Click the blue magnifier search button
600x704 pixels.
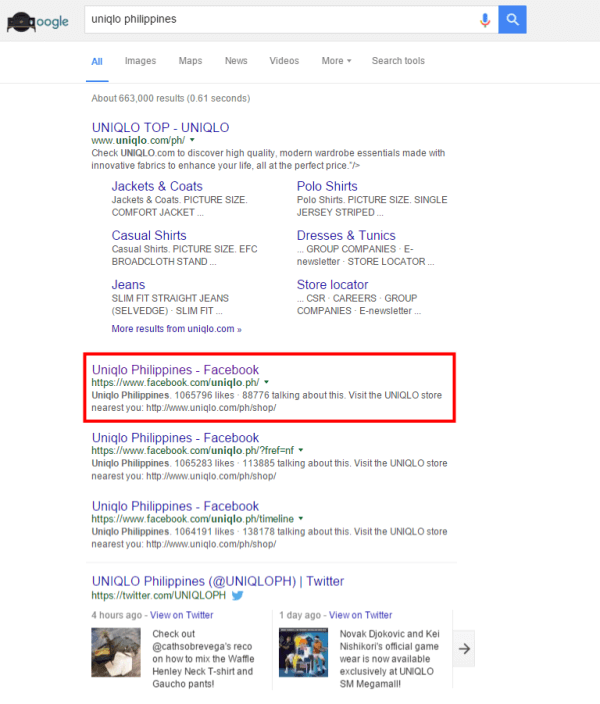coord(512,19)
